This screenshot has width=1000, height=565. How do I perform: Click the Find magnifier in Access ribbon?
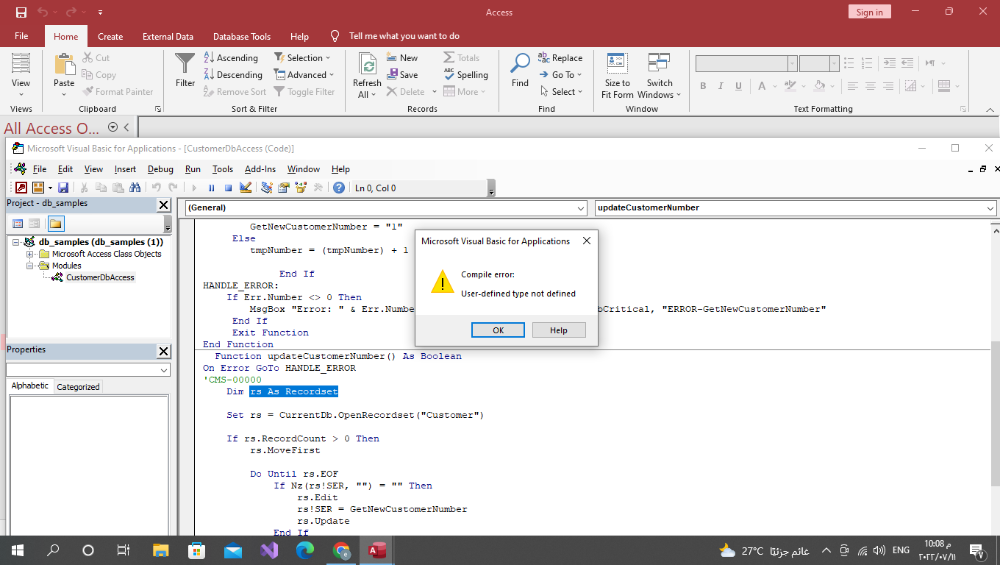[x=520, y=70]
